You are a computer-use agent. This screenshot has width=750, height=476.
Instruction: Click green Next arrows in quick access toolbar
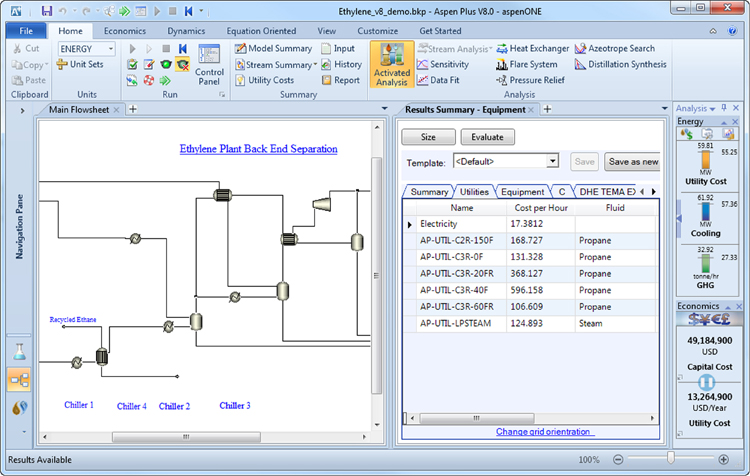pyautogui.click(x=124, y=11)
